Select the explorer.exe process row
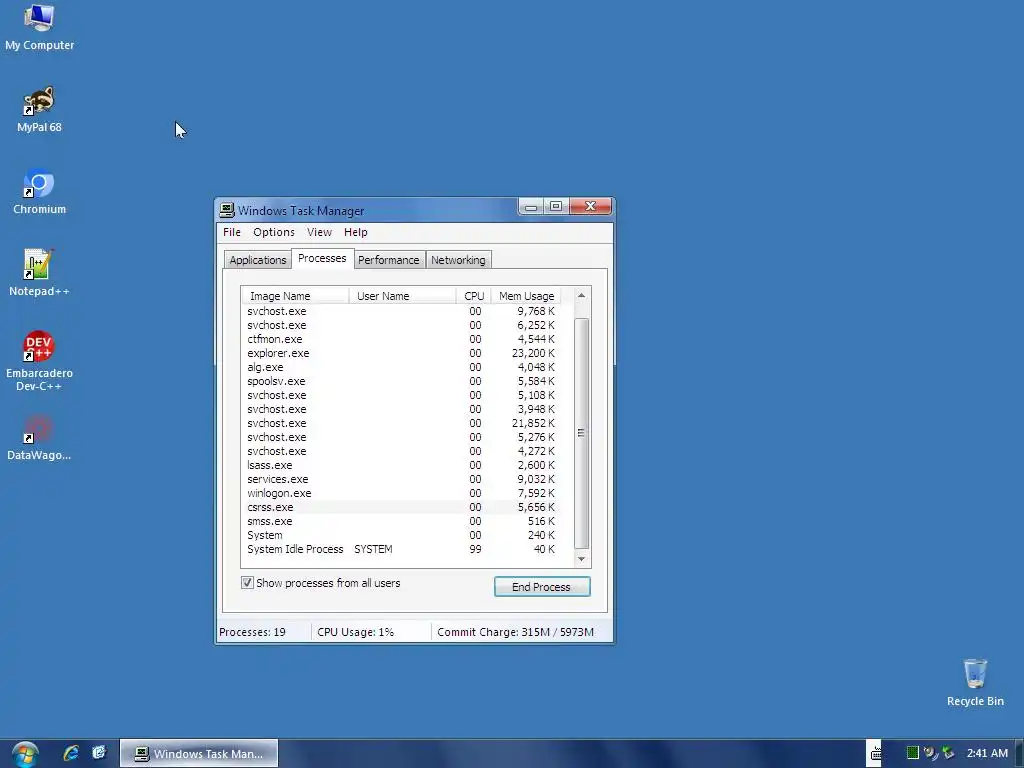 point(401,353)
